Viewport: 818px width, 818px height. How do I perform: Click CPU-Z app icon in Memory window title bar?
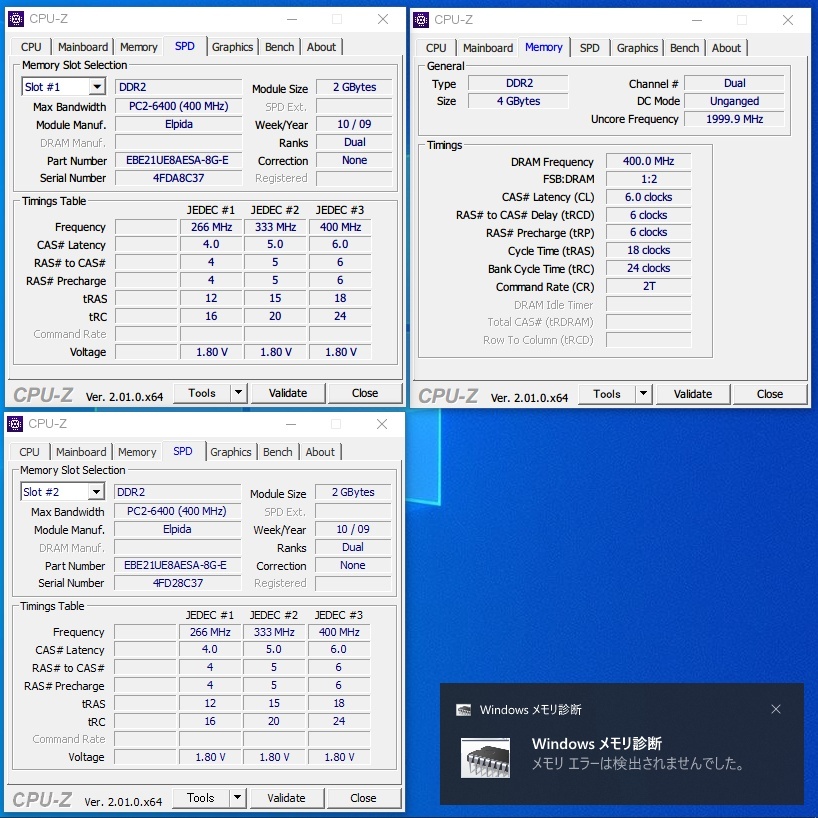(x=421, y=20)
